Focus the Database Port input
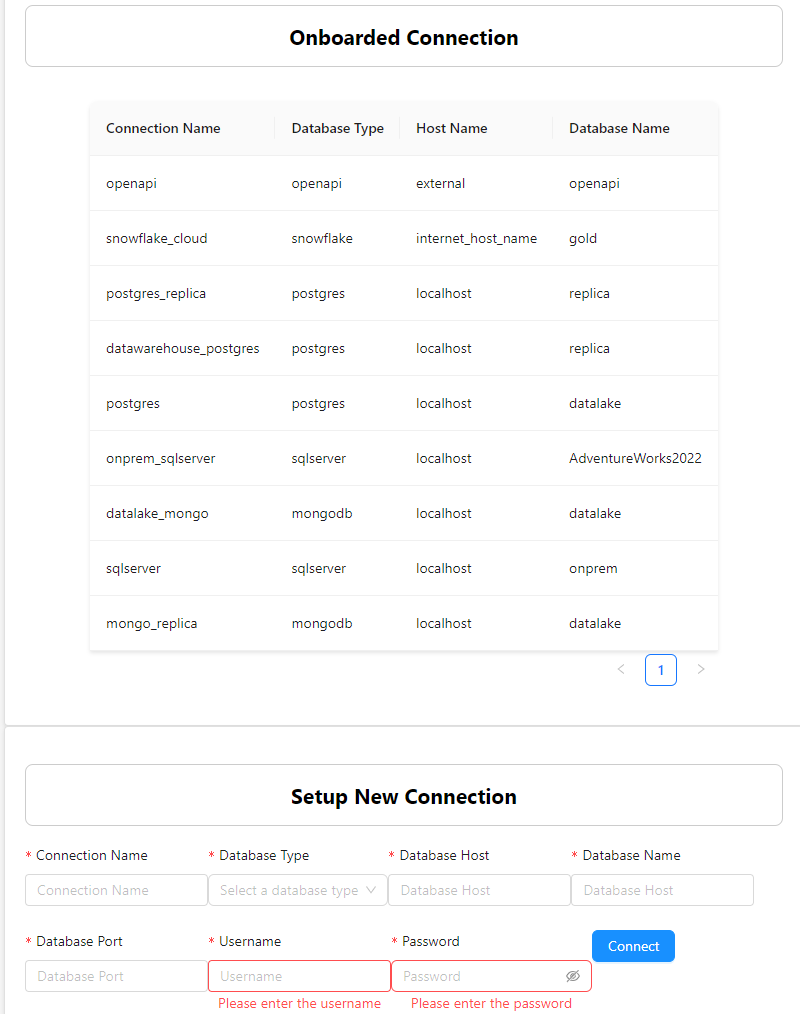 pyautogui.click(x=116, y=976)
